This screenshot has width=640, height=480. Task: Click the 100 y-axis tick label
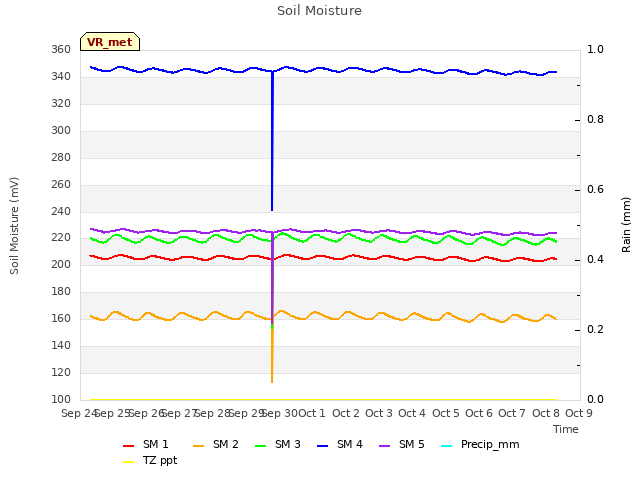coord(61,400)
